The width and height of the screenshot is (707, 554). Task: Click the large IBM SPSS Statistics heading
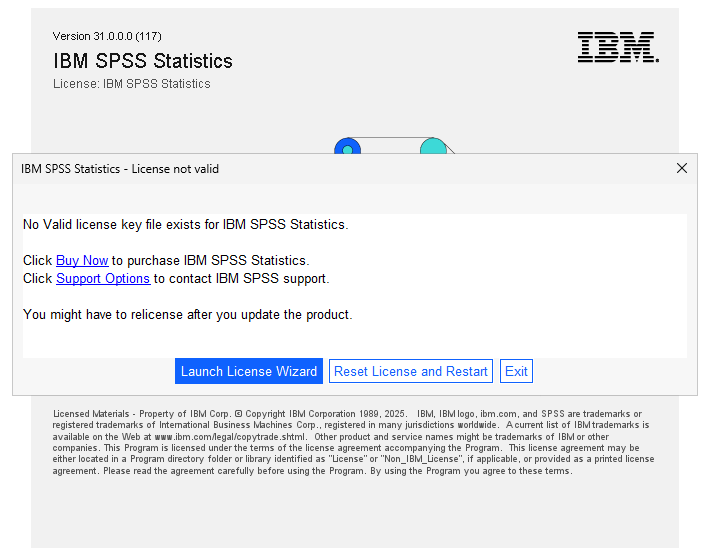pyautogui.click(x=143, y=61)
